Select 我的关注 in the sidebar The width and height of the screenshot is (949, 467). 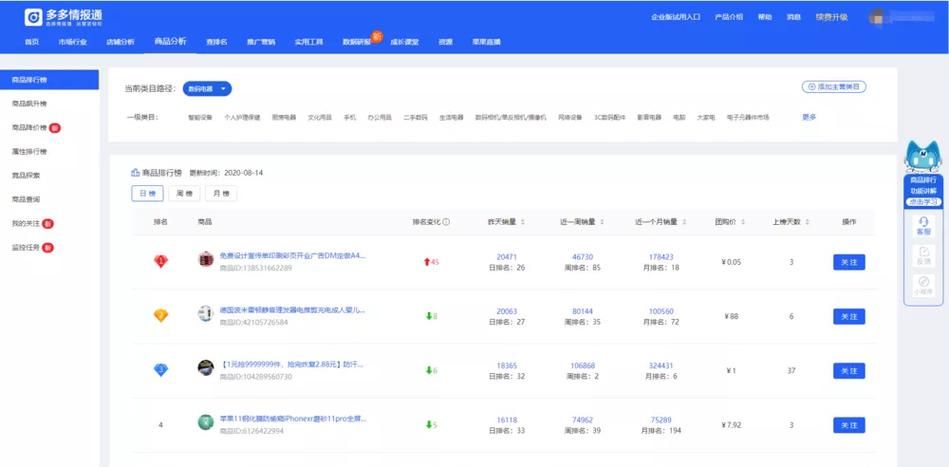(x=26, y=223)
